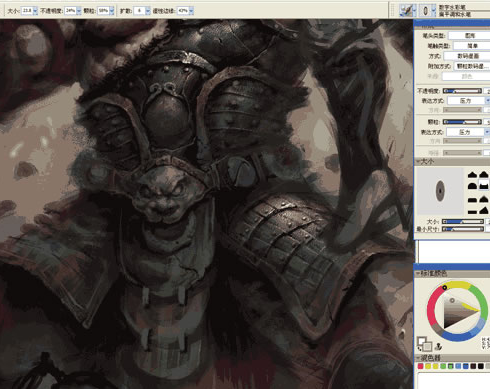Open the brush category picker dropdown arrow
The height and width of the screenshot is (389, 490).
pos(415,11)
